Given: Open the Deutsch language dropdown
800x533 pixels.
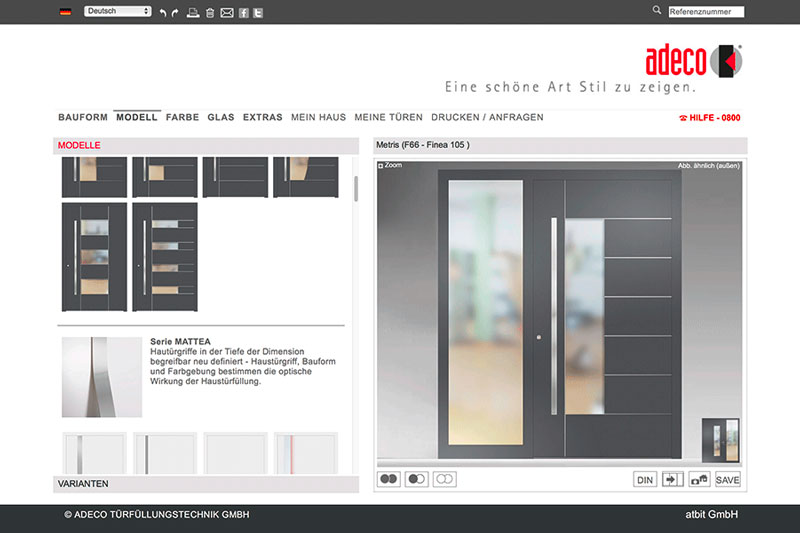Looking at the screenshot, I should (118, 11).
